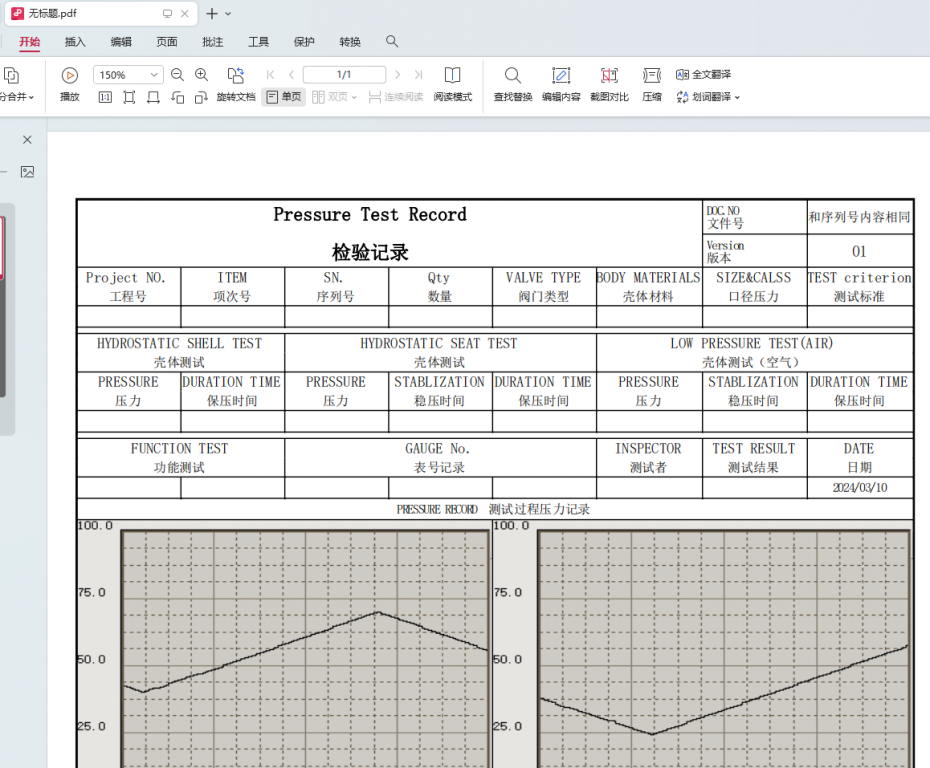Jump to last page arrow
The image size is (930, 768).
[x=419, y=75]
